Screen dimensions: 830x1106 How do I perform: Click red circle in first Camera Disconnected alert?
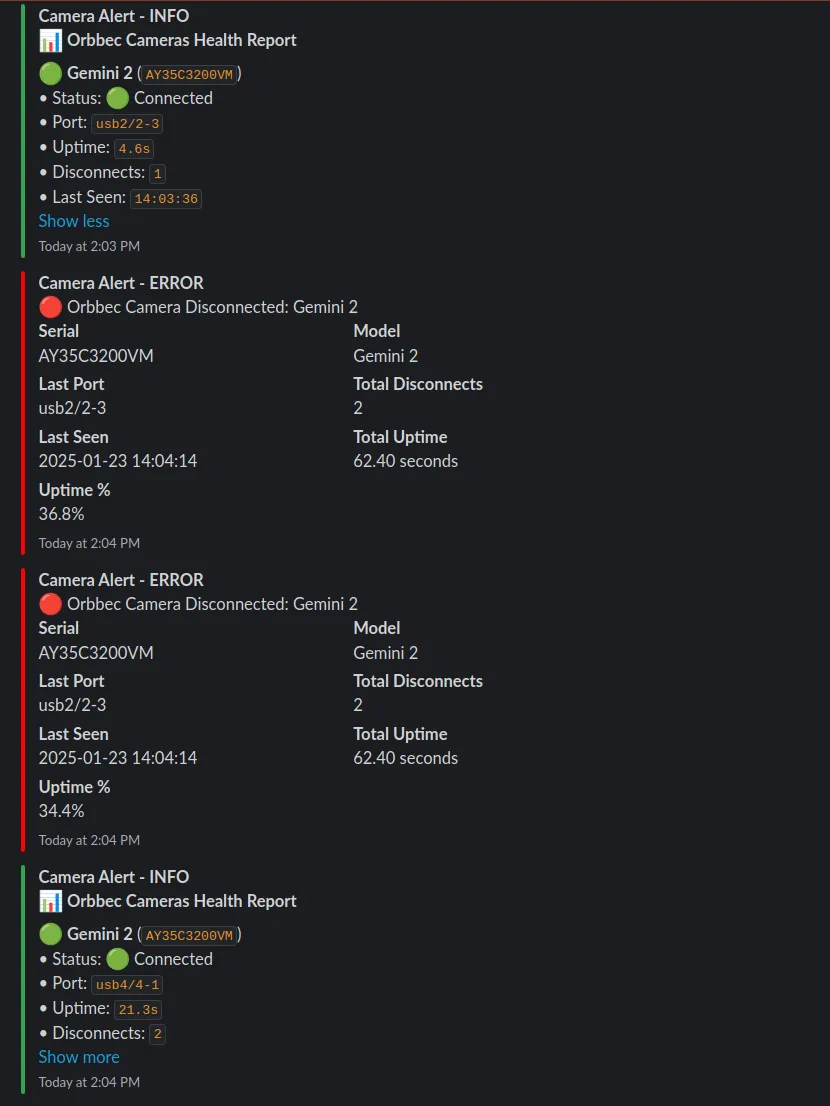50,308
